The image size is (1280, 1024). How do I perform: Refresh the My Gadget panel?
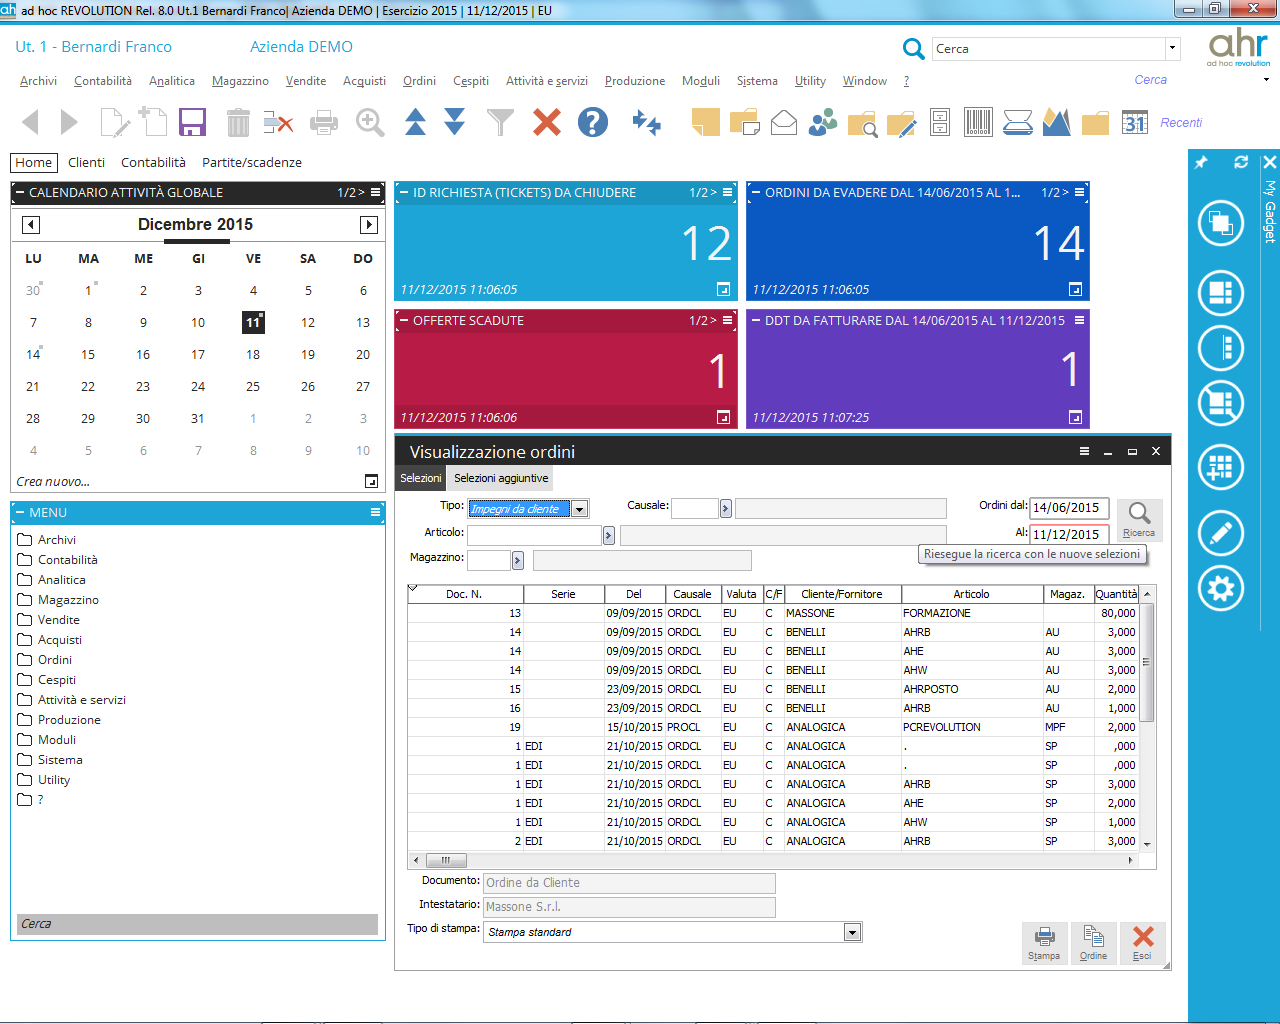point(1241,161)
